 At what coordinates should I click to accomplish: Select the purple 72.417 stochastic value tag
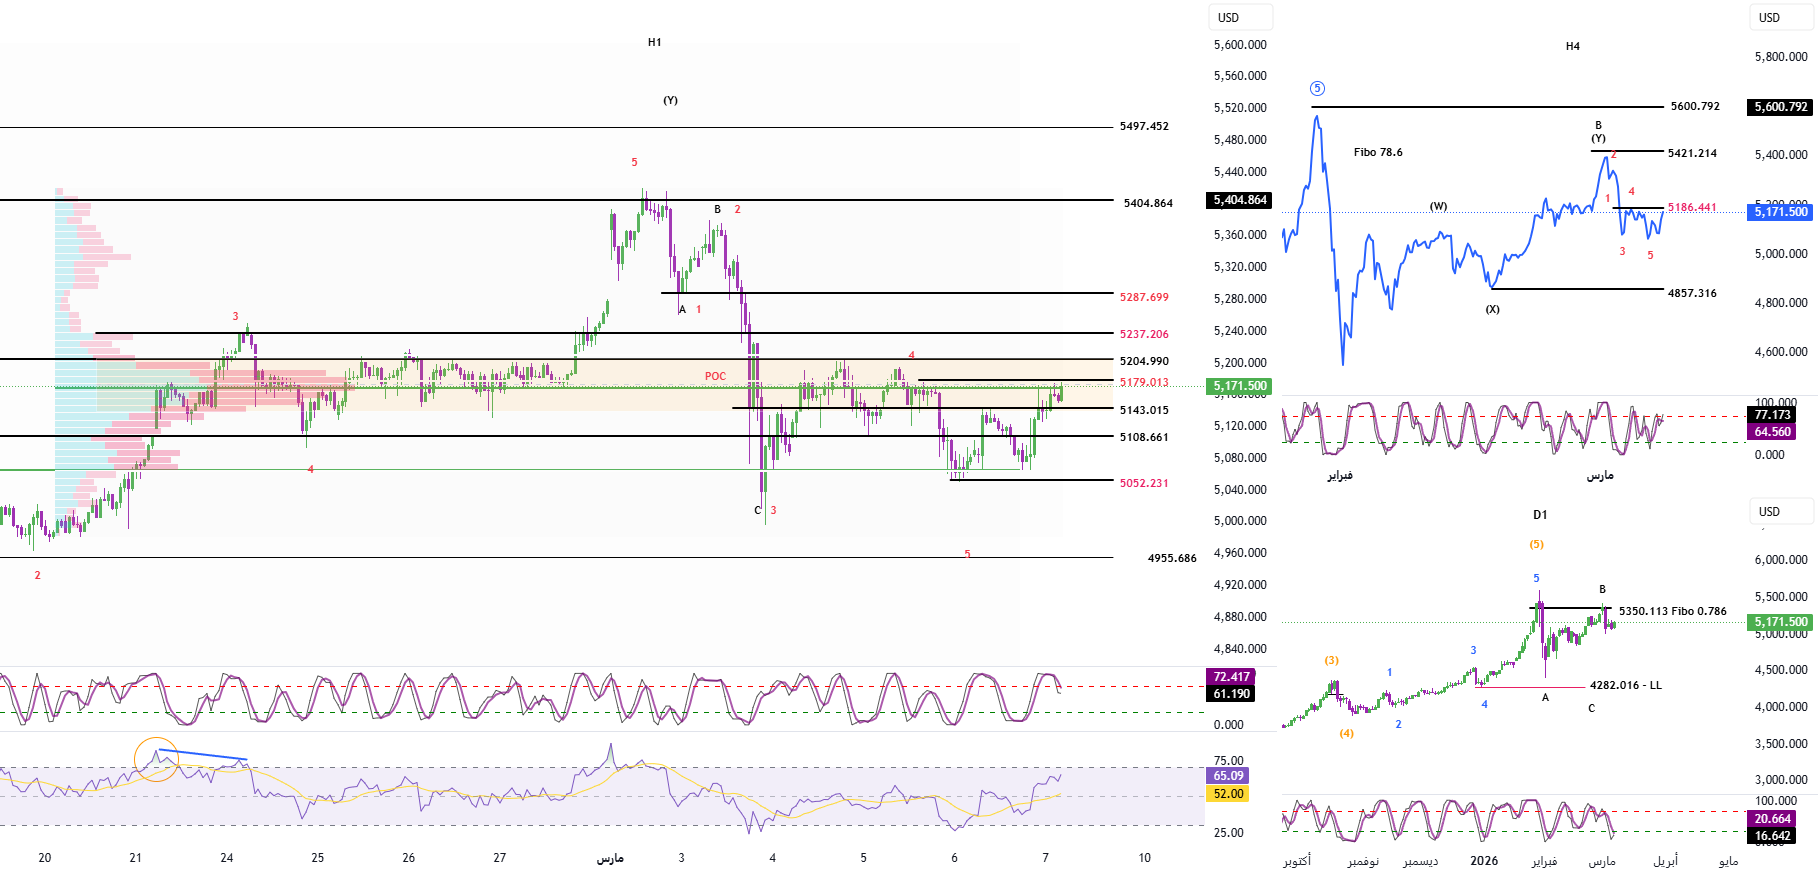coord(1231,677)
